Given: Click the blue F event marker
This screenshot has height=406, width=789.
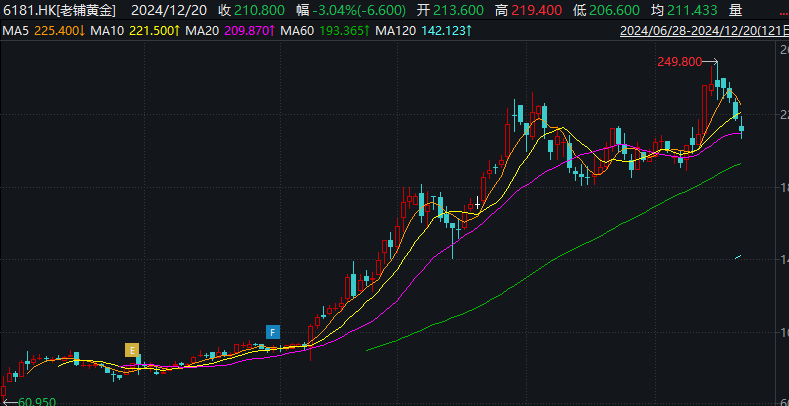Looking at the screenshot, I should point(271,331).
